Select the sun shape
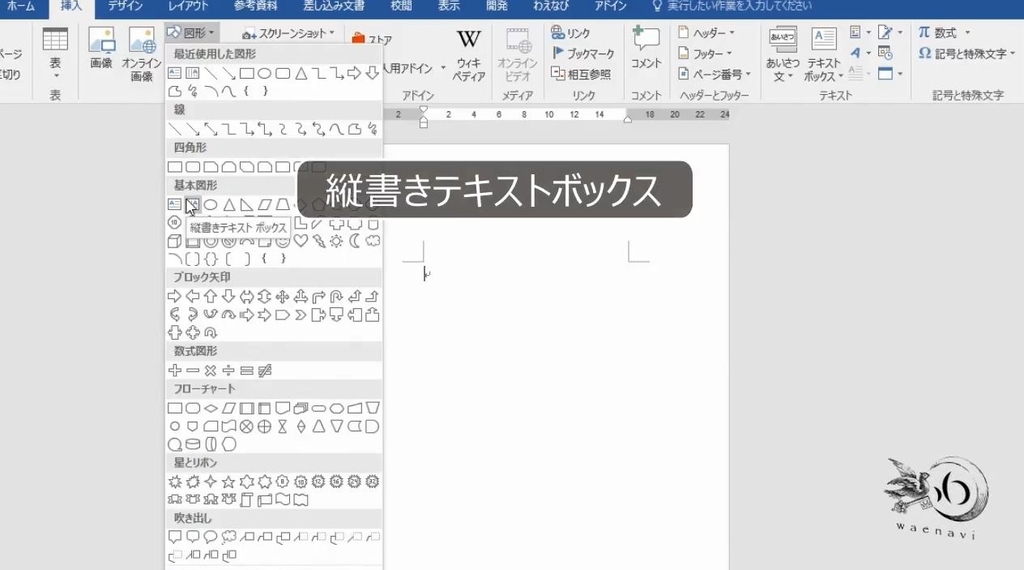This screenshot has height=570, width=1024. pyautogui.click(x=336, y=241)
